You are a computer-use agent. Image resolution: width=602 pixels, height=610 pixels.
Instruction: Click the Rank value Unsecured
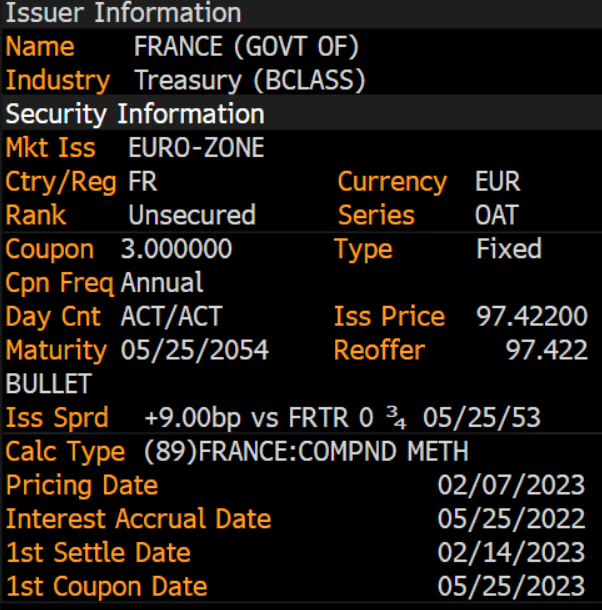tap(192, 215)
